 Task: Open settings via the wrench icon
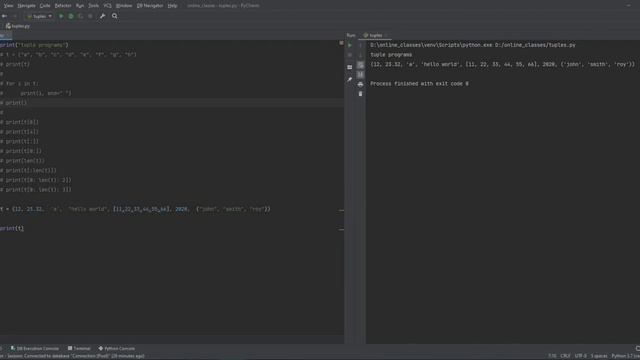click(x=102, y=16)
